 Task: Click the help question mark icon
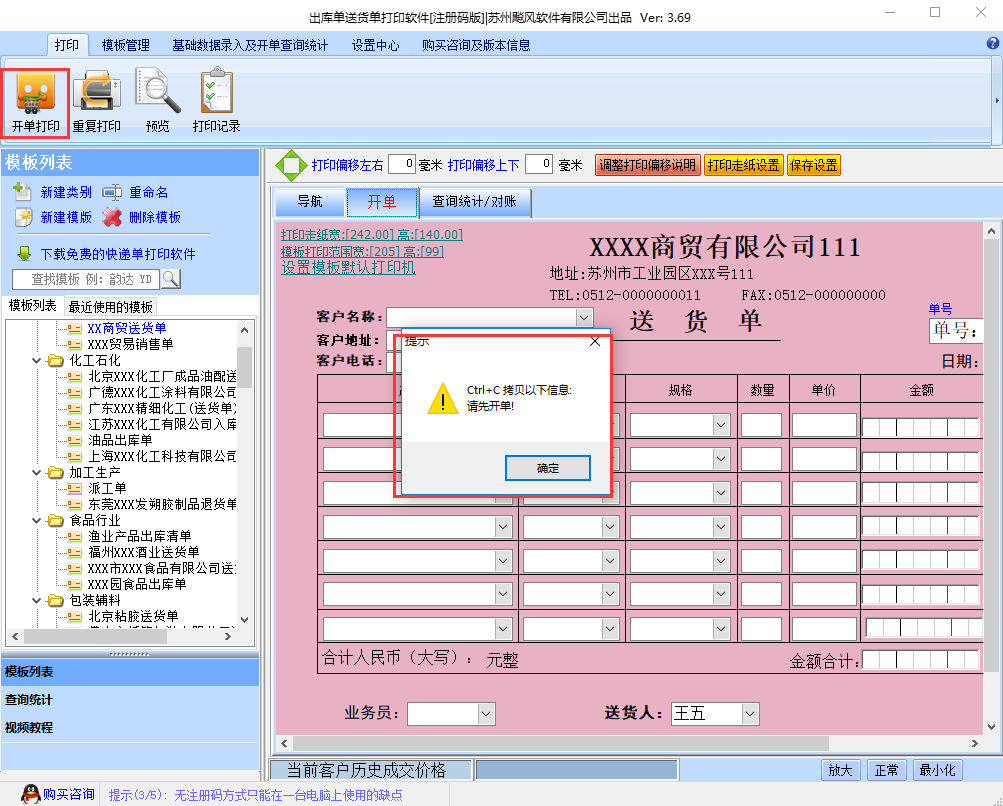(x=993, y=43)
